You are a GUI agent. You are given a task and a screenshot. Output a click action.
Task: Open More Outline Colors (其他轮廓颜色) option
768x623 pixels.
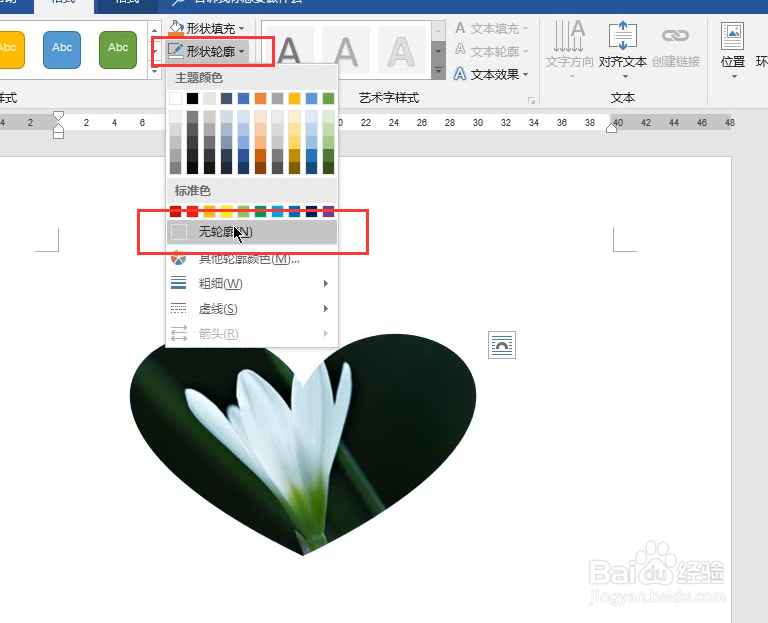(x=252, y=259)
